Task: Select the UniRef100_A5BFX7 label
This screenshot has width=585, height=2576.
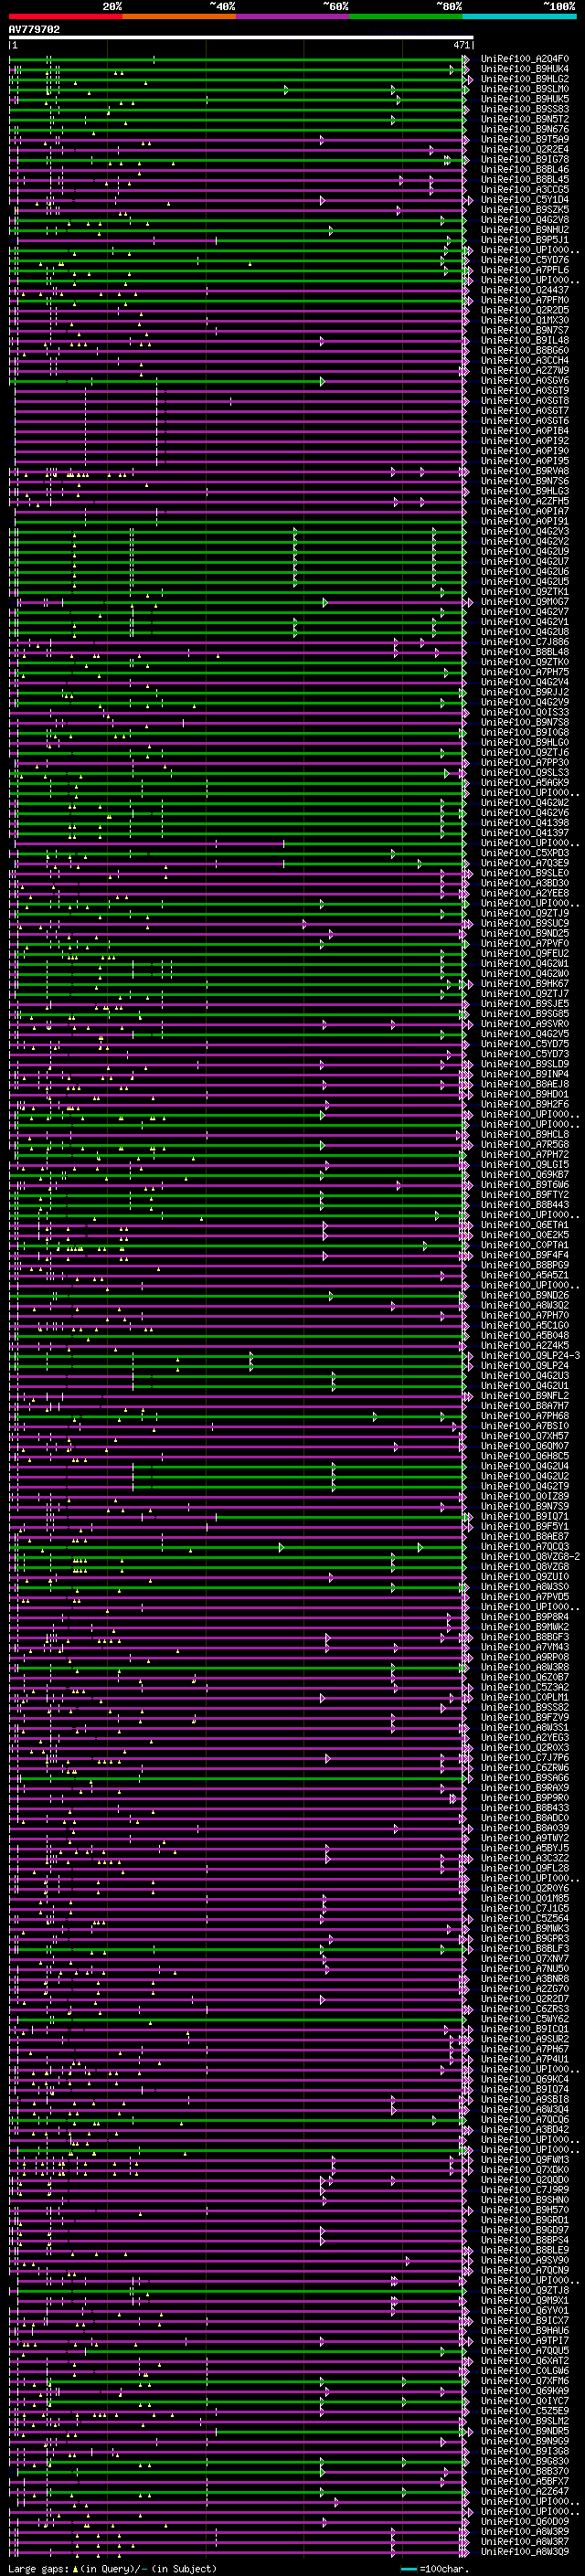Action: 525,2481
